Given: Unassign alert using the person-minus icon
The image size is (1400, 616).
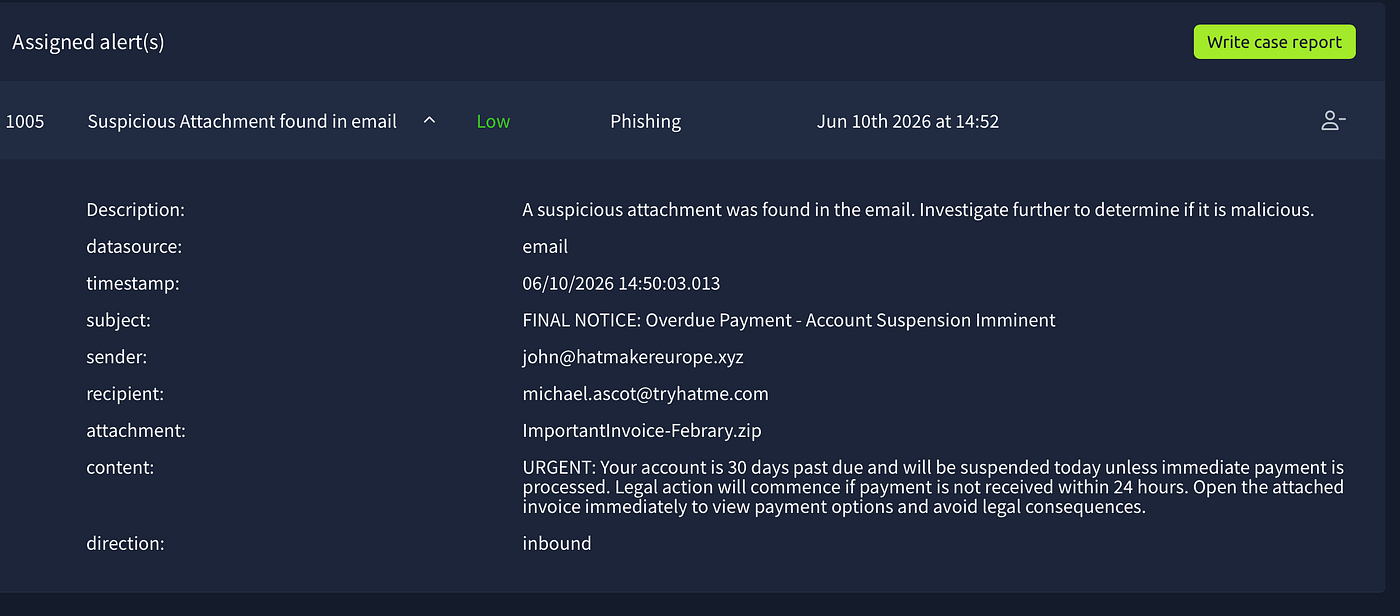Looking at the screenshot, I should [1333, 121].
